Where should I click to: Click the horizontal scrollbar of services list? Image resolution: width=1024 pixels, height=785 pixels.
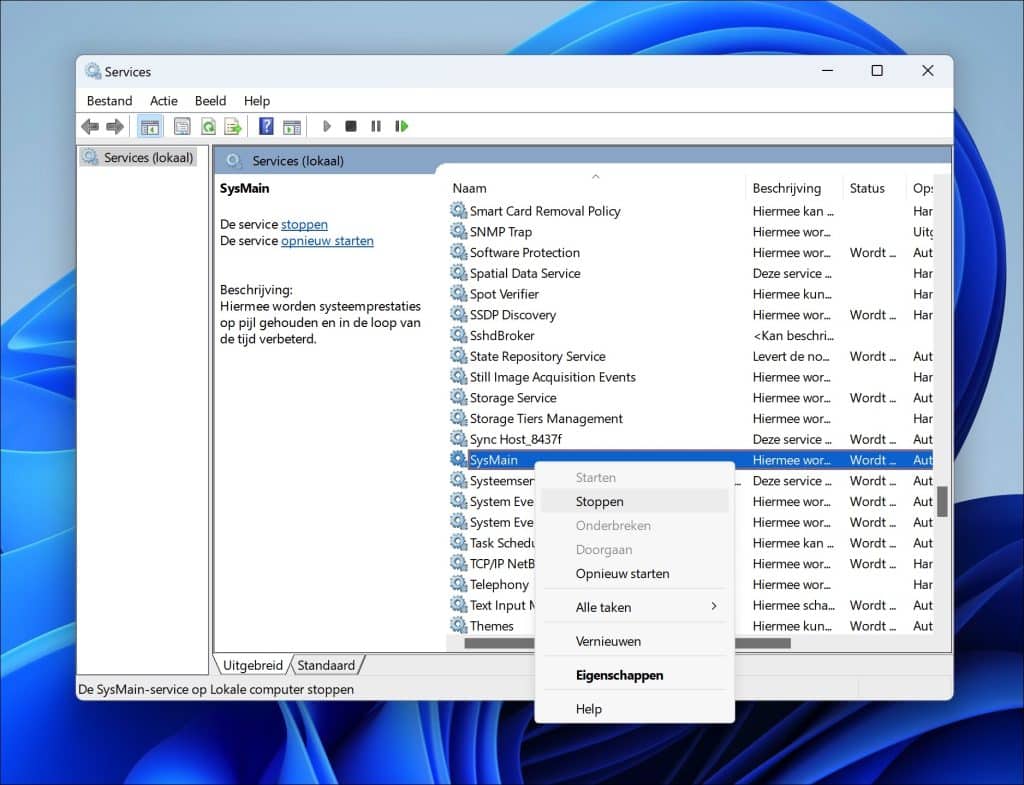[627, 643]
